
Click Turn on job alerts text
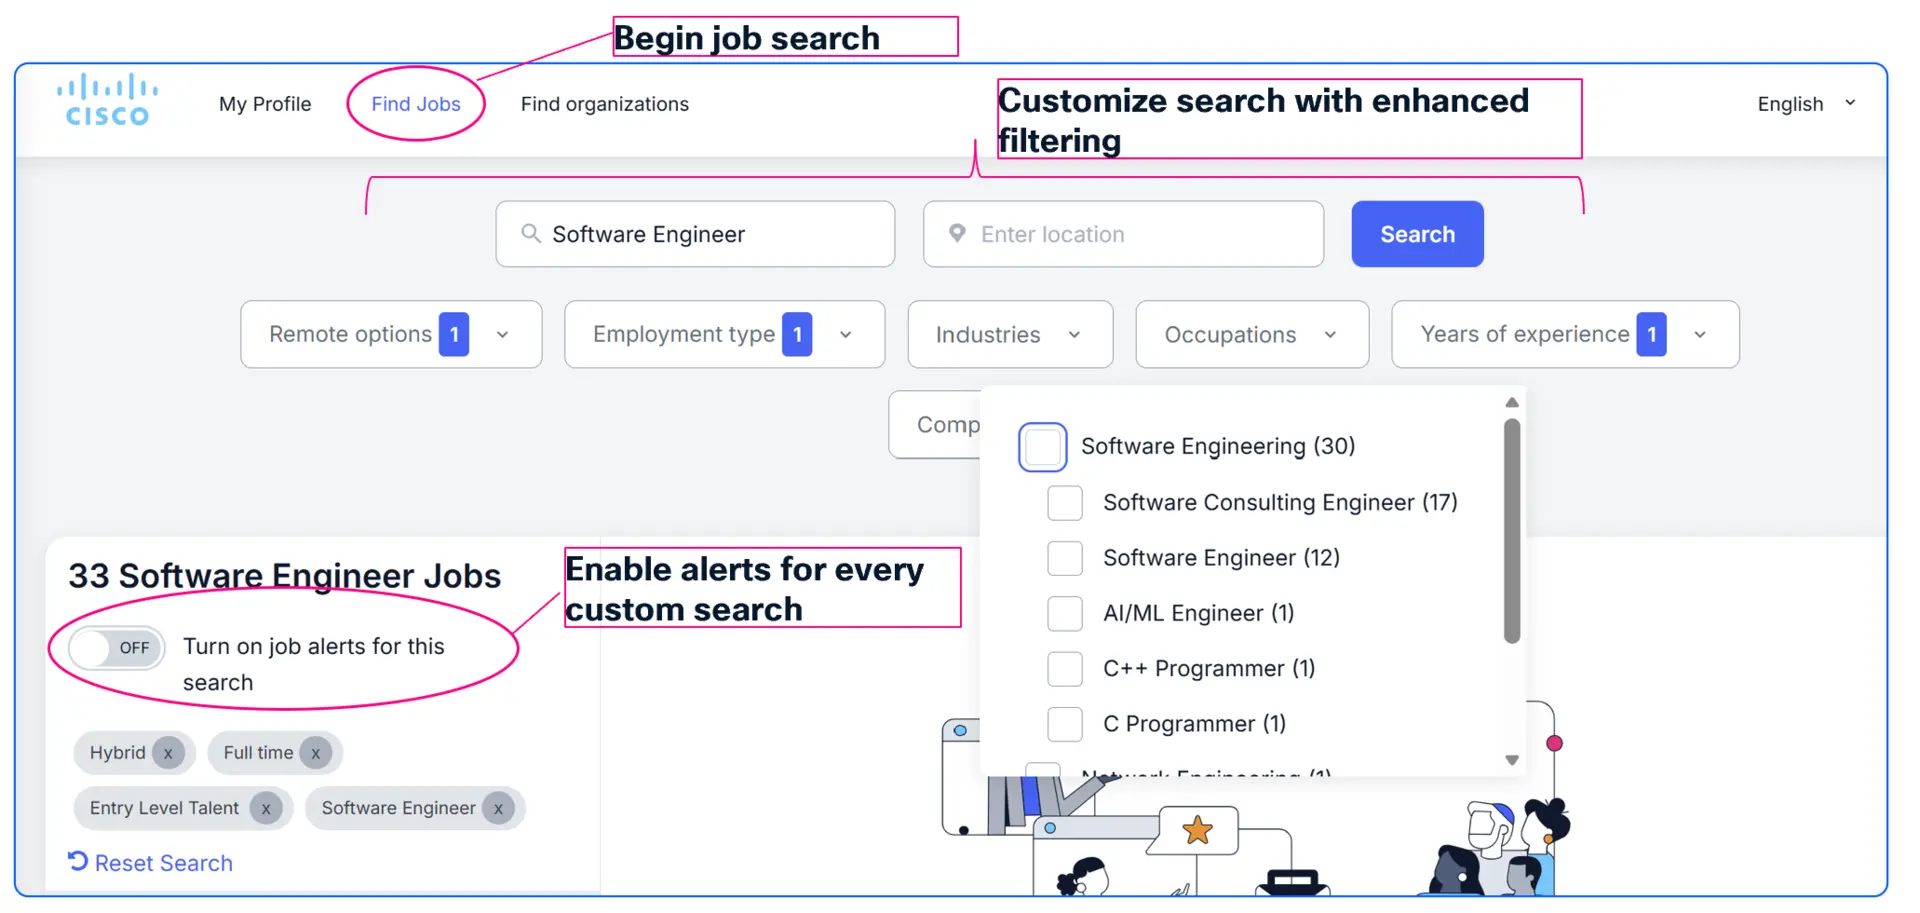coord(314,664)
